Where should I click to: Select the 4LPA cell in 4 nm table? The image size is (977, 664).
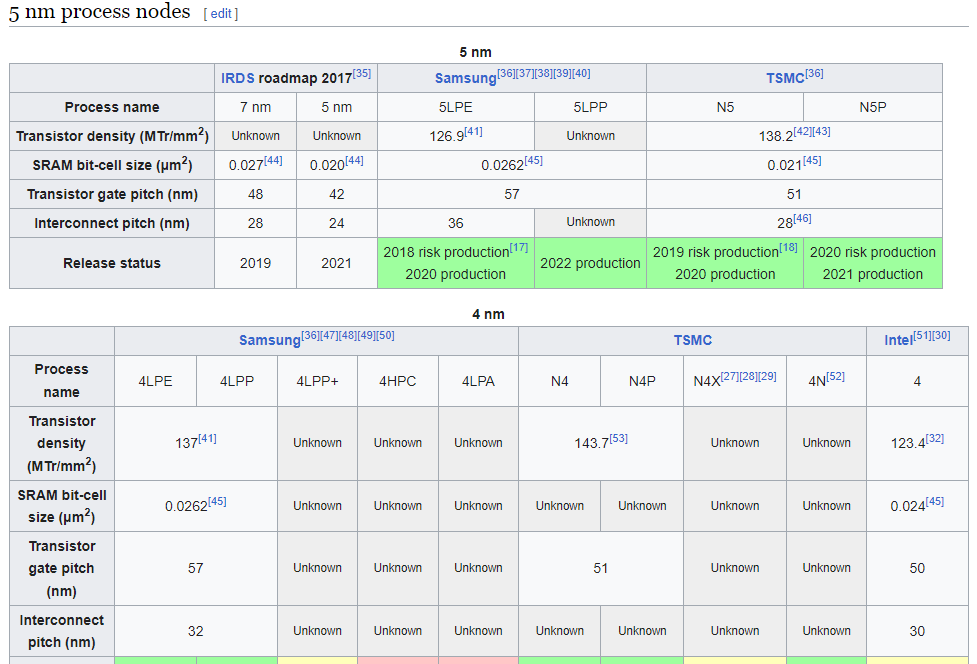(478, 381)
